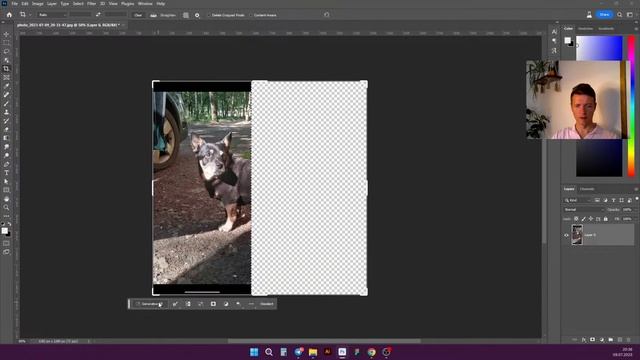Open the Layer menu

[x=52, y=4]
